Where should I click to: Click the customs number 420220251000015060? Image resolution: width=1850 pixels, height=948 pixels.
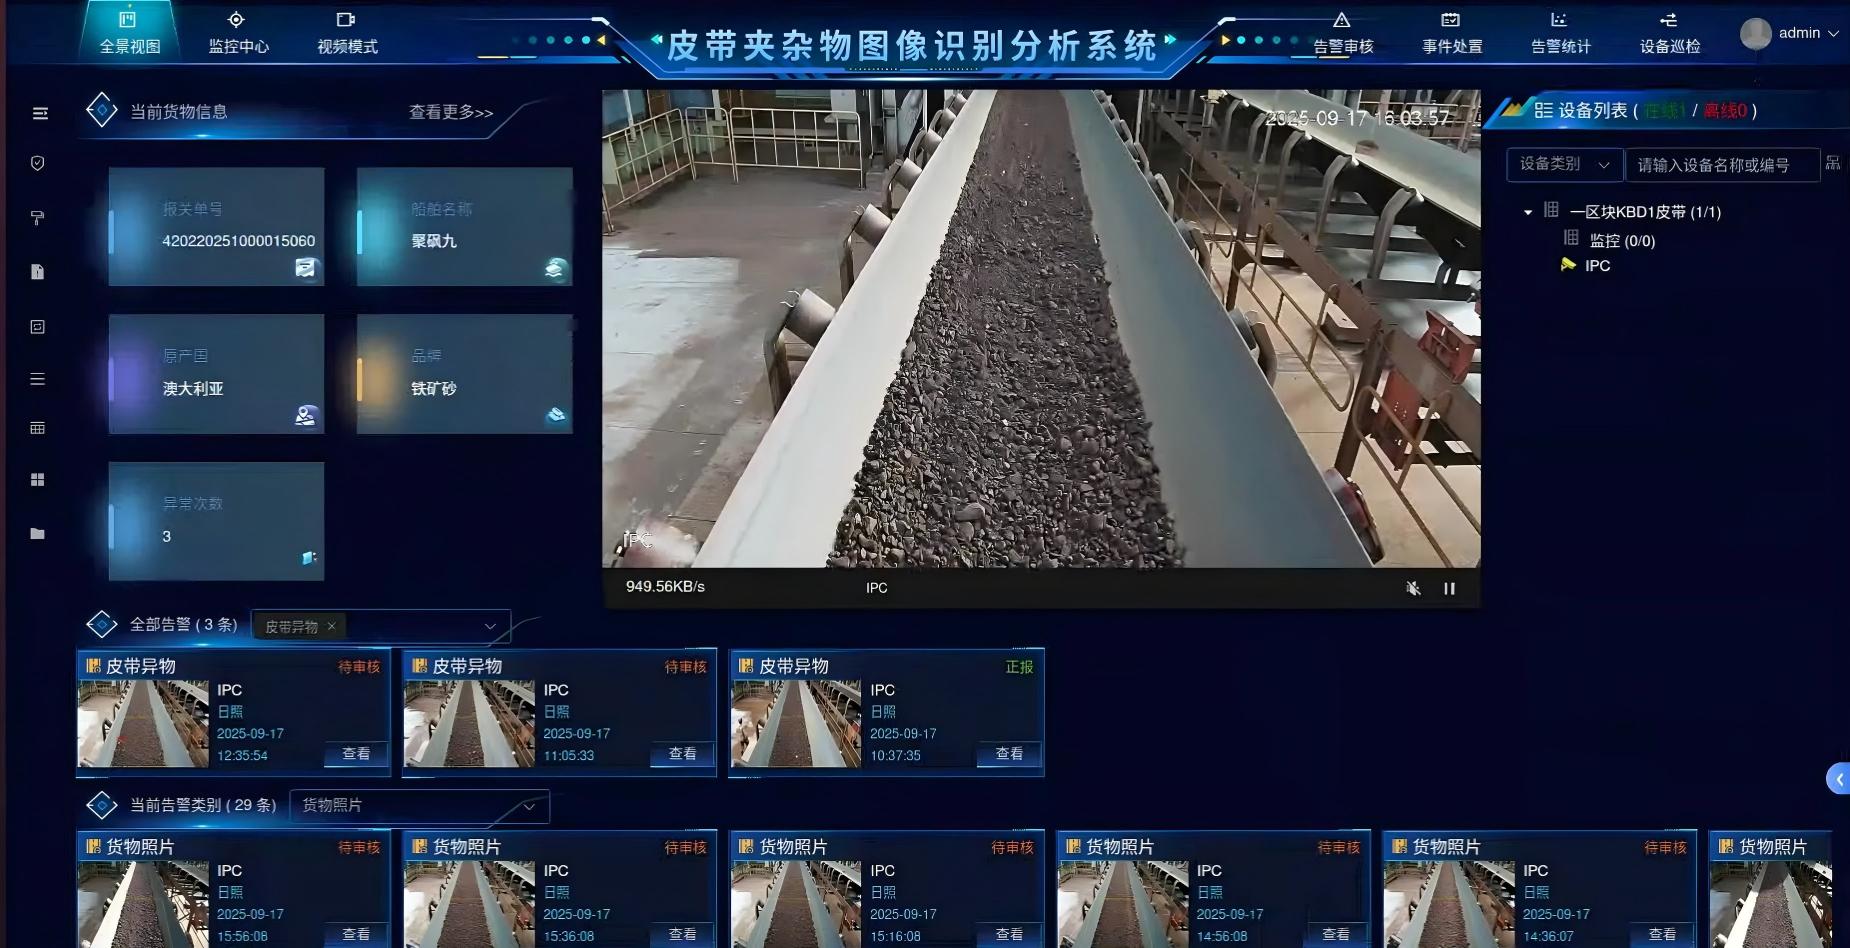tap(238, 241)
